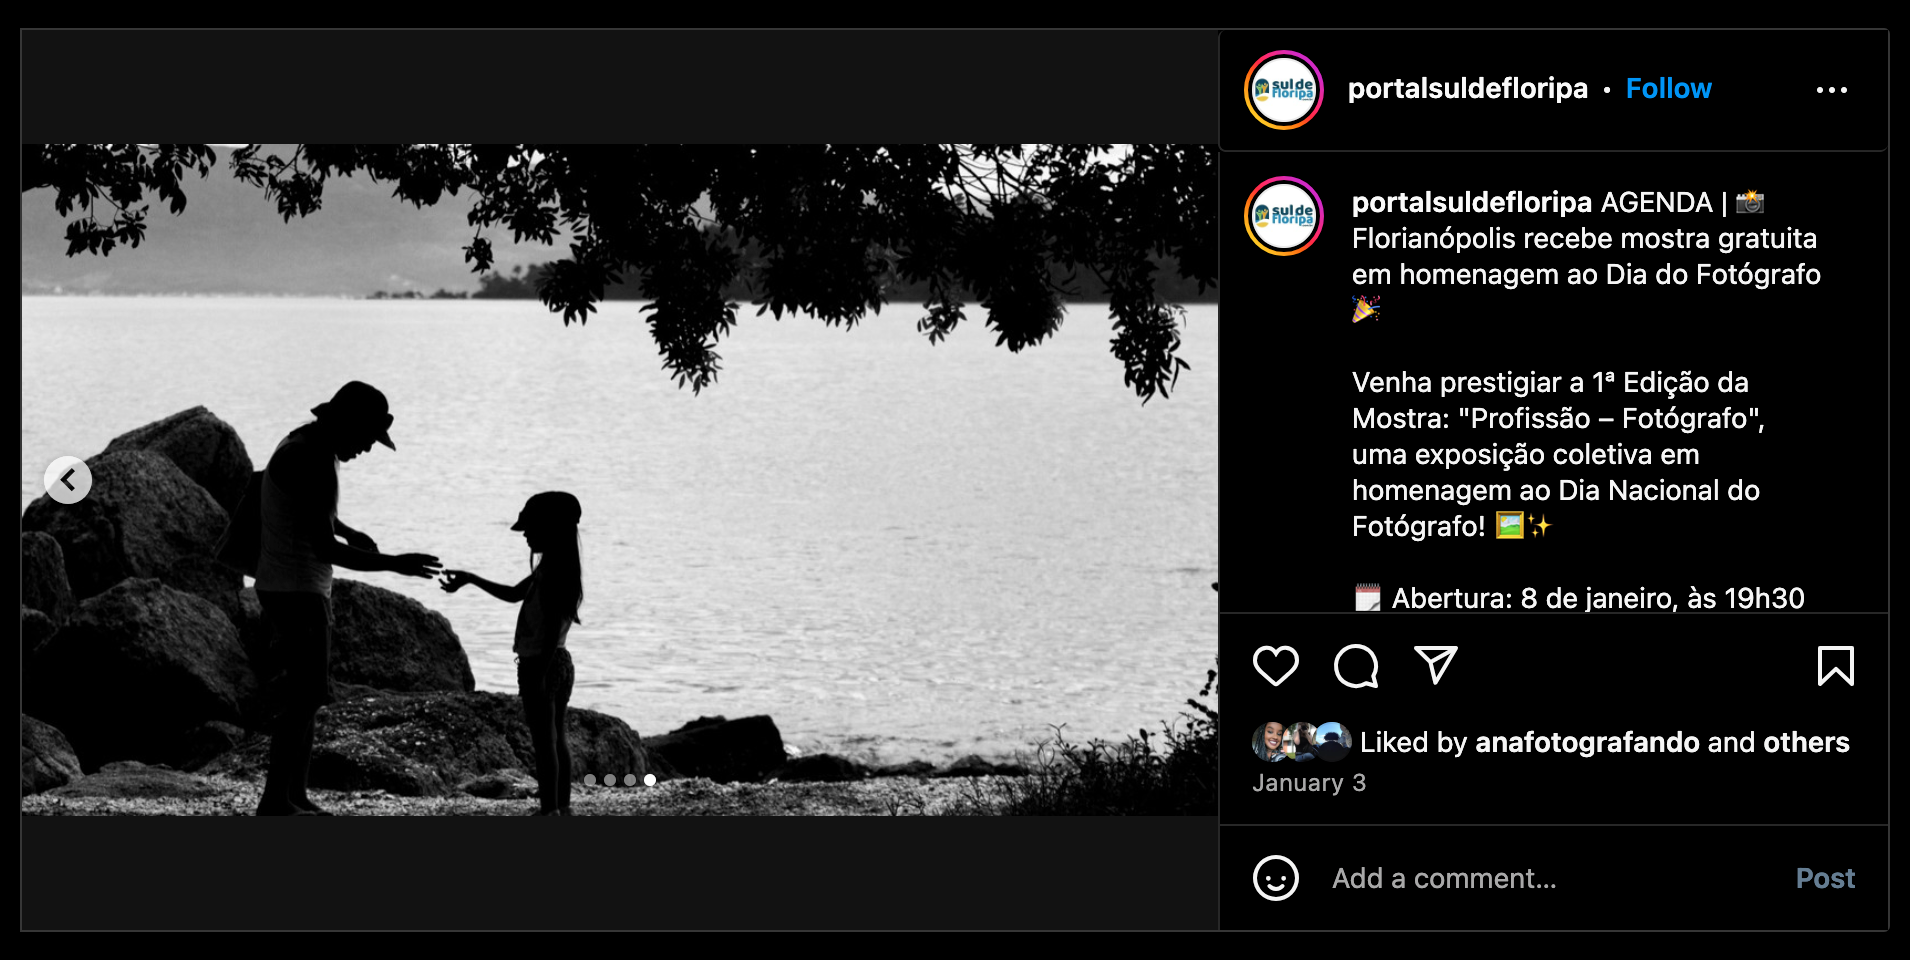Like the post with heart icon
1910x960 pixels.
1275,666
